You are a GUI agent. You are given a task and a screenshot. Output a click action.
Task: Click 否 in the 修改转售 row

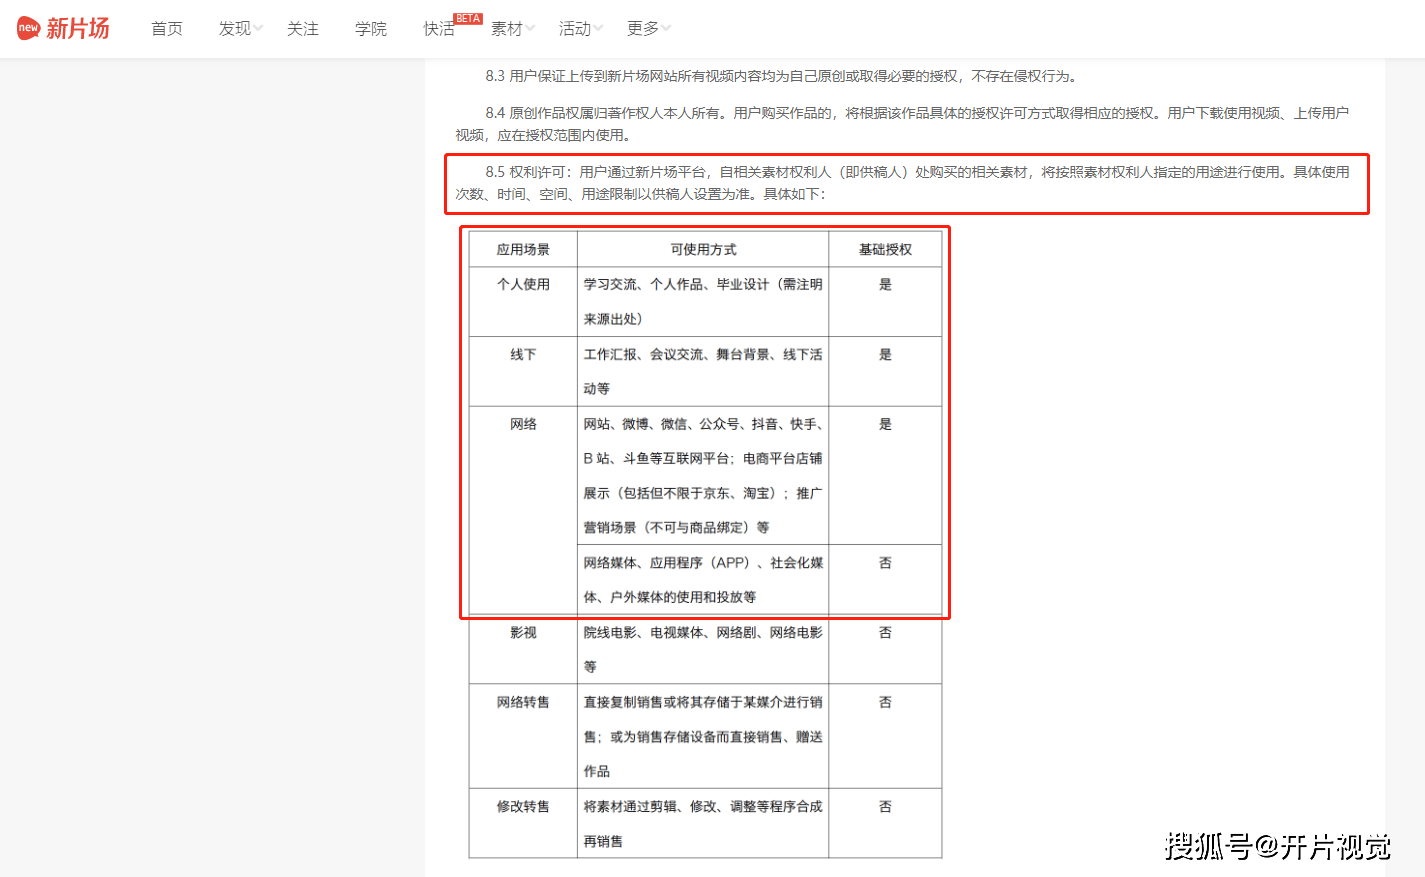885,806
